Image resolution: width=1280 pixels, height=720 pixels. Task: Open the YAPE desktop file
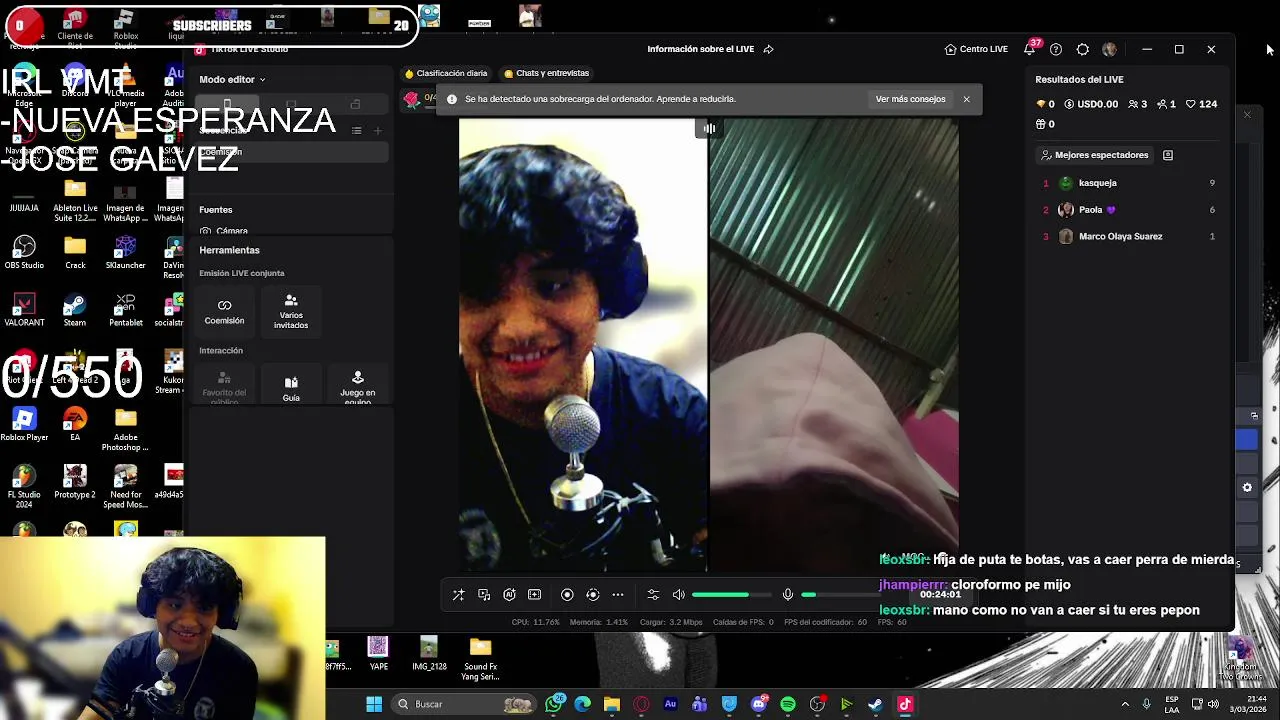[x=378, y=654]
